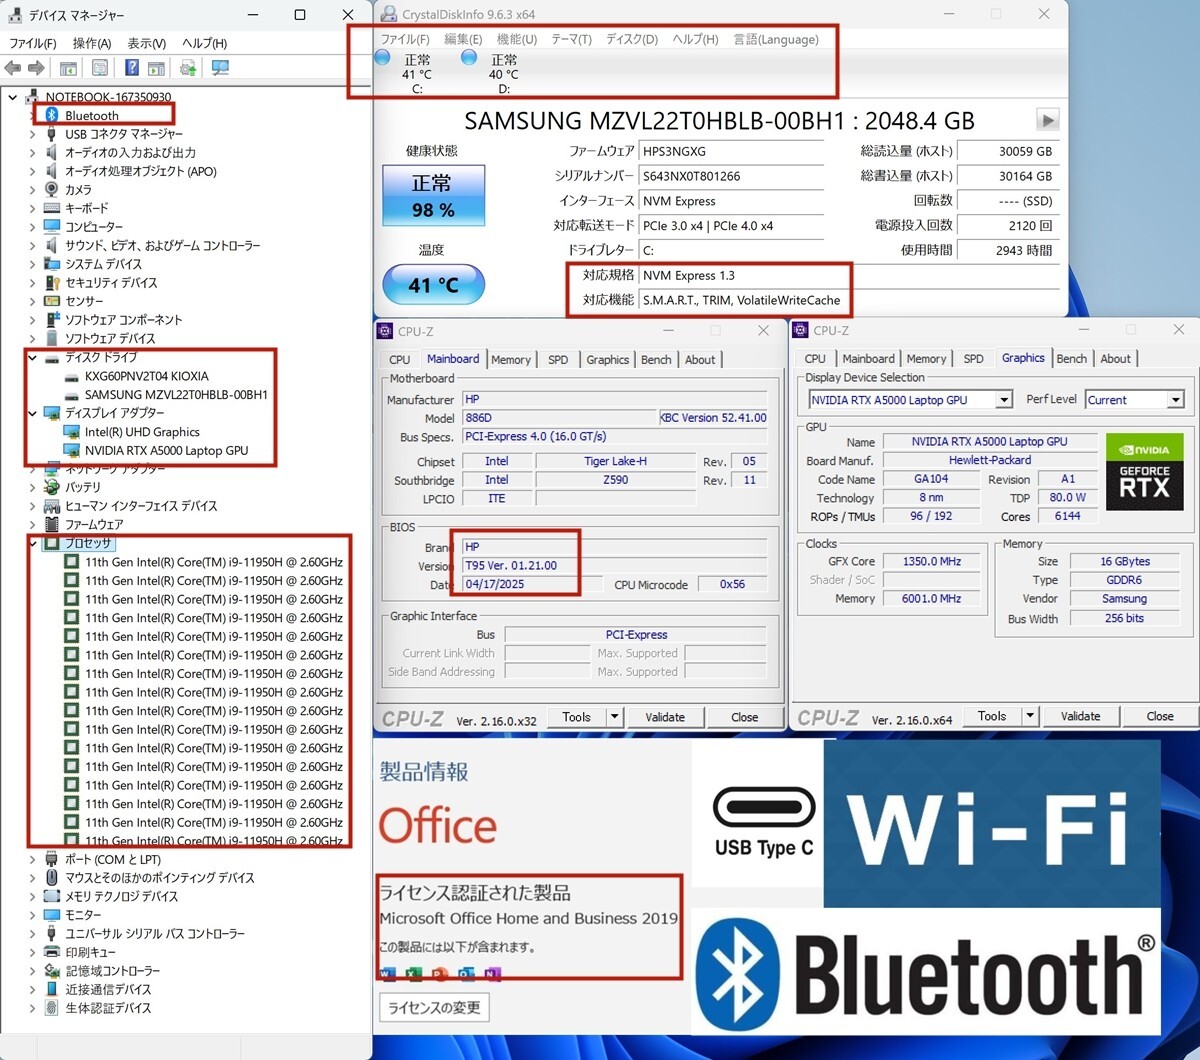Open the Display Device Selection dropdown in CPU-Z
This screenshot has height=1060, width=1200.
tap(1004, 400)
